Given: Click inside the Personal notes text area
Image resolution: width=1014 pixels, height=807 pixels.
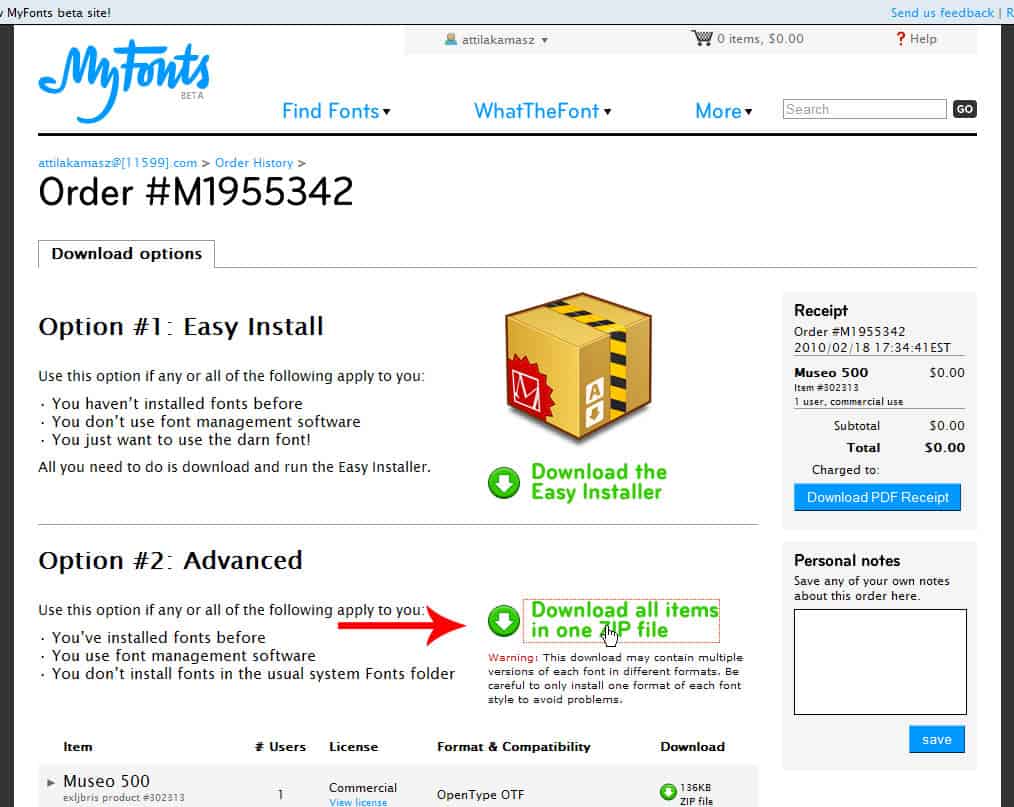Looking at the screenshot, I should [x=880, y=662].
